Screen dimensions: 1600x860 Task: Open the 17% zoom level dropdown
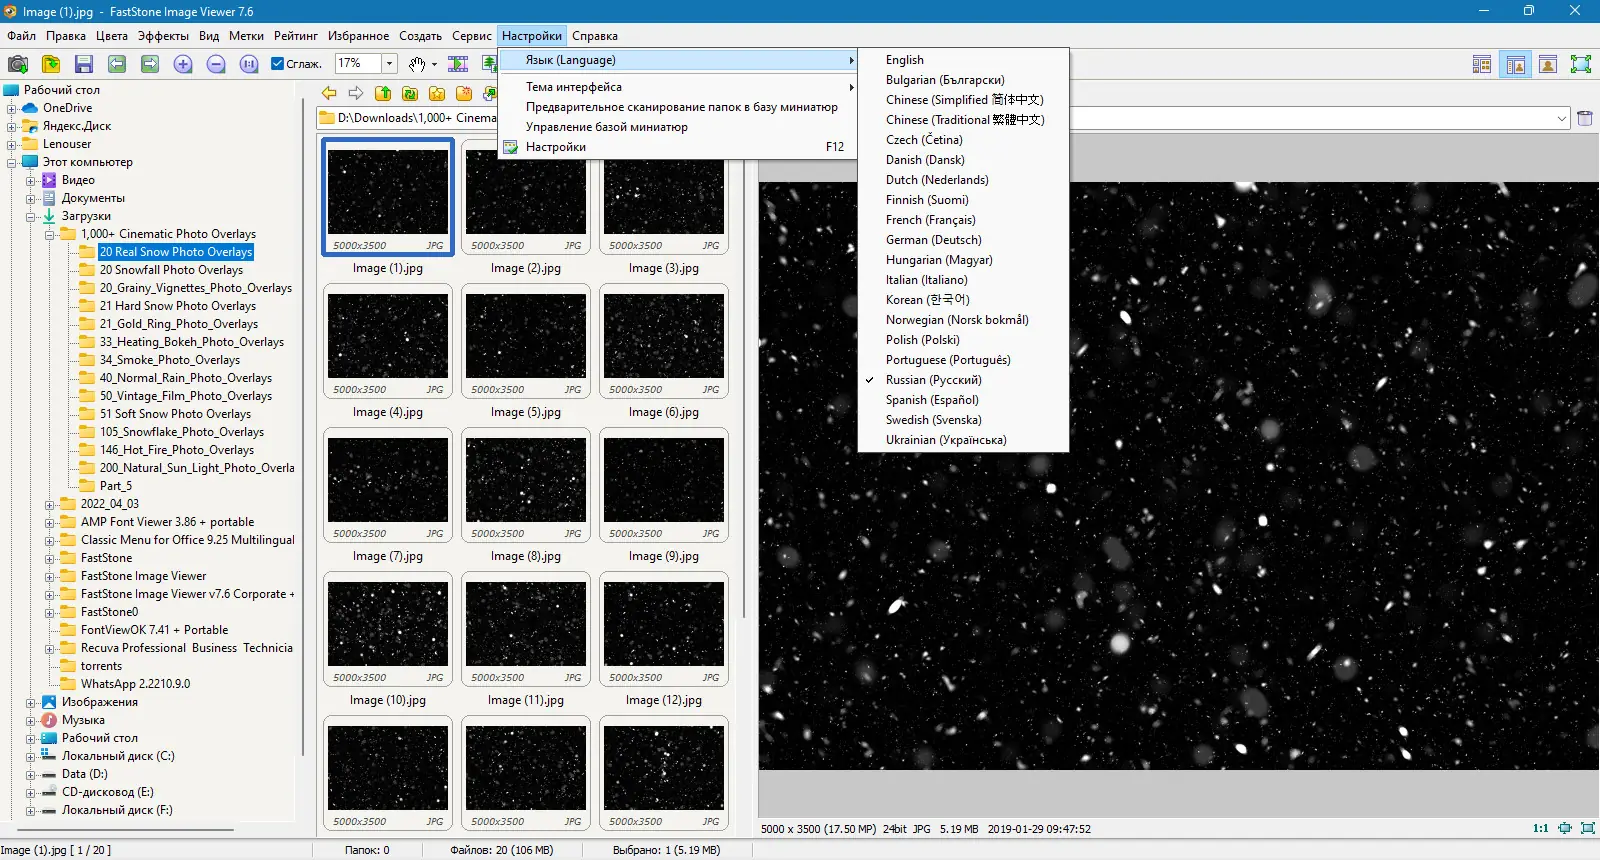(x=389, y=64)
